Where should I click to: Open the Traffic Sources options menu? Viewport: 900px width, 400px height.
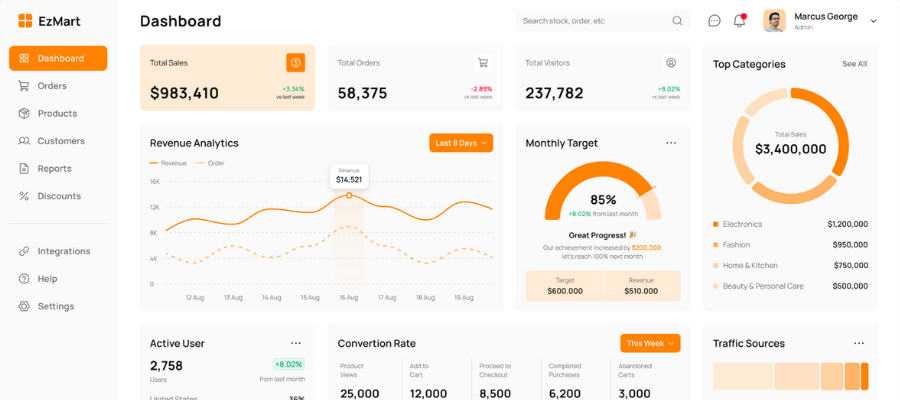click(859, 343)
